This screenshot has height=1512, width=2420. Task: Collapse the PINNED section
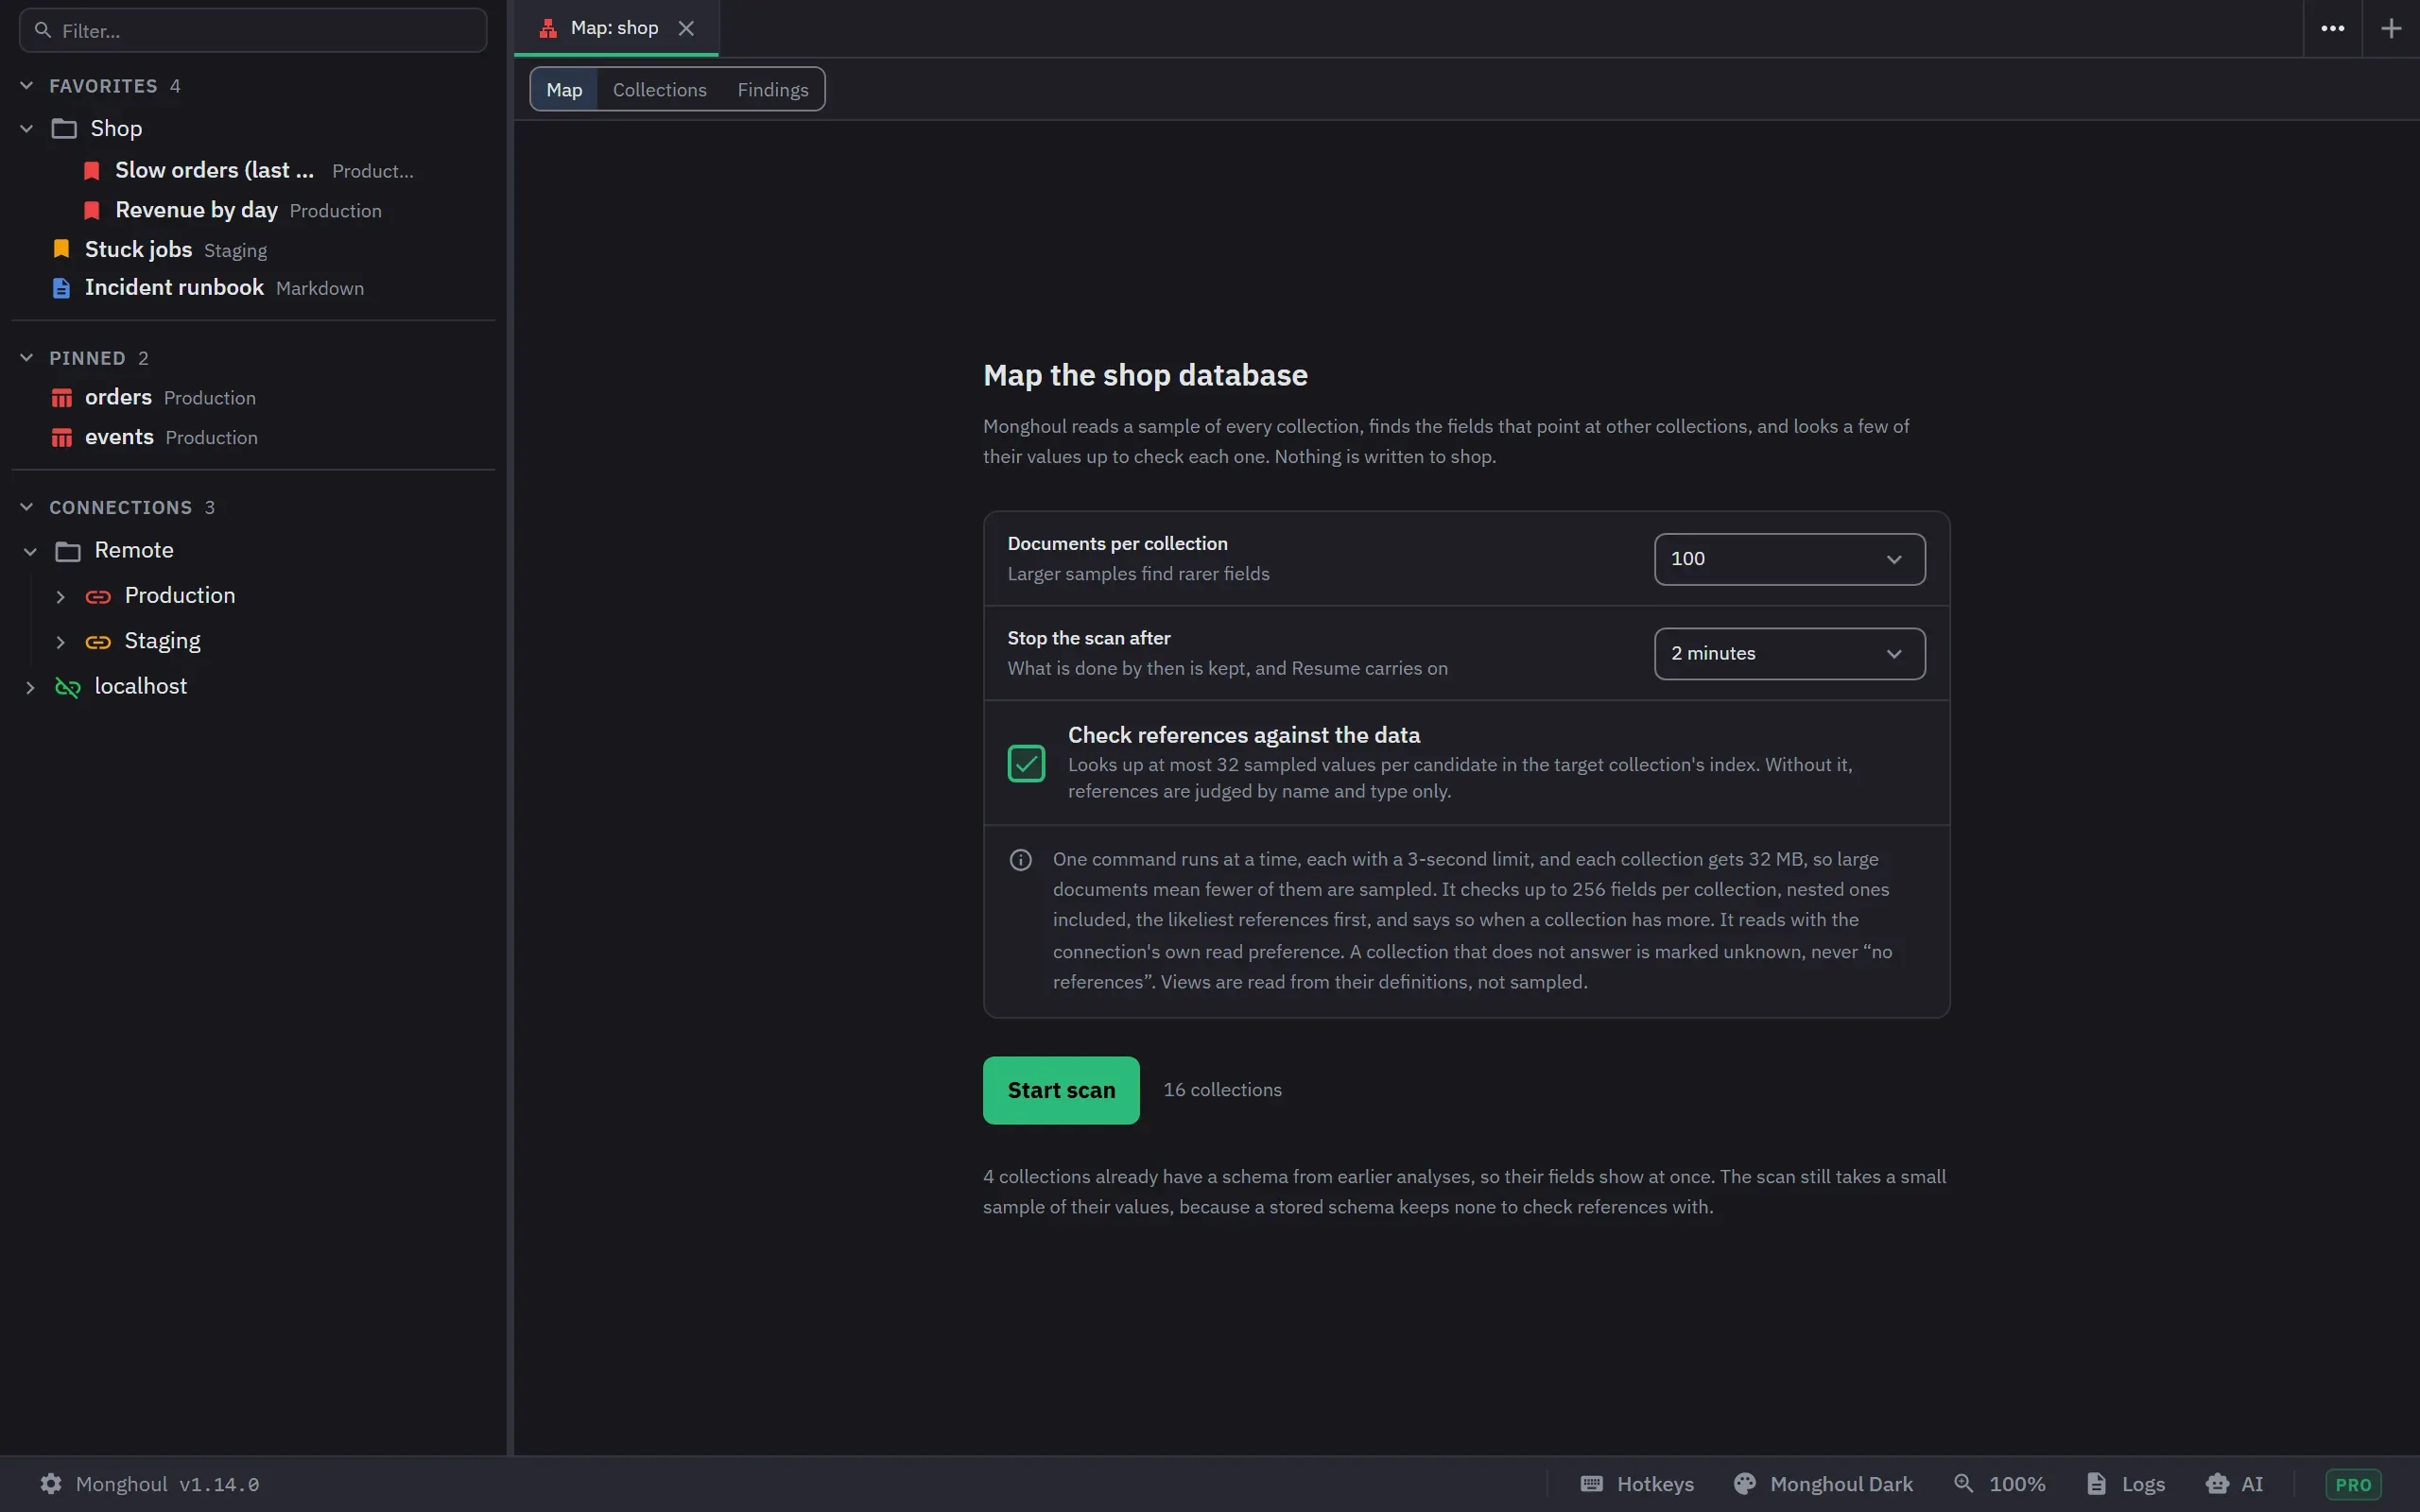click(27, 358)
